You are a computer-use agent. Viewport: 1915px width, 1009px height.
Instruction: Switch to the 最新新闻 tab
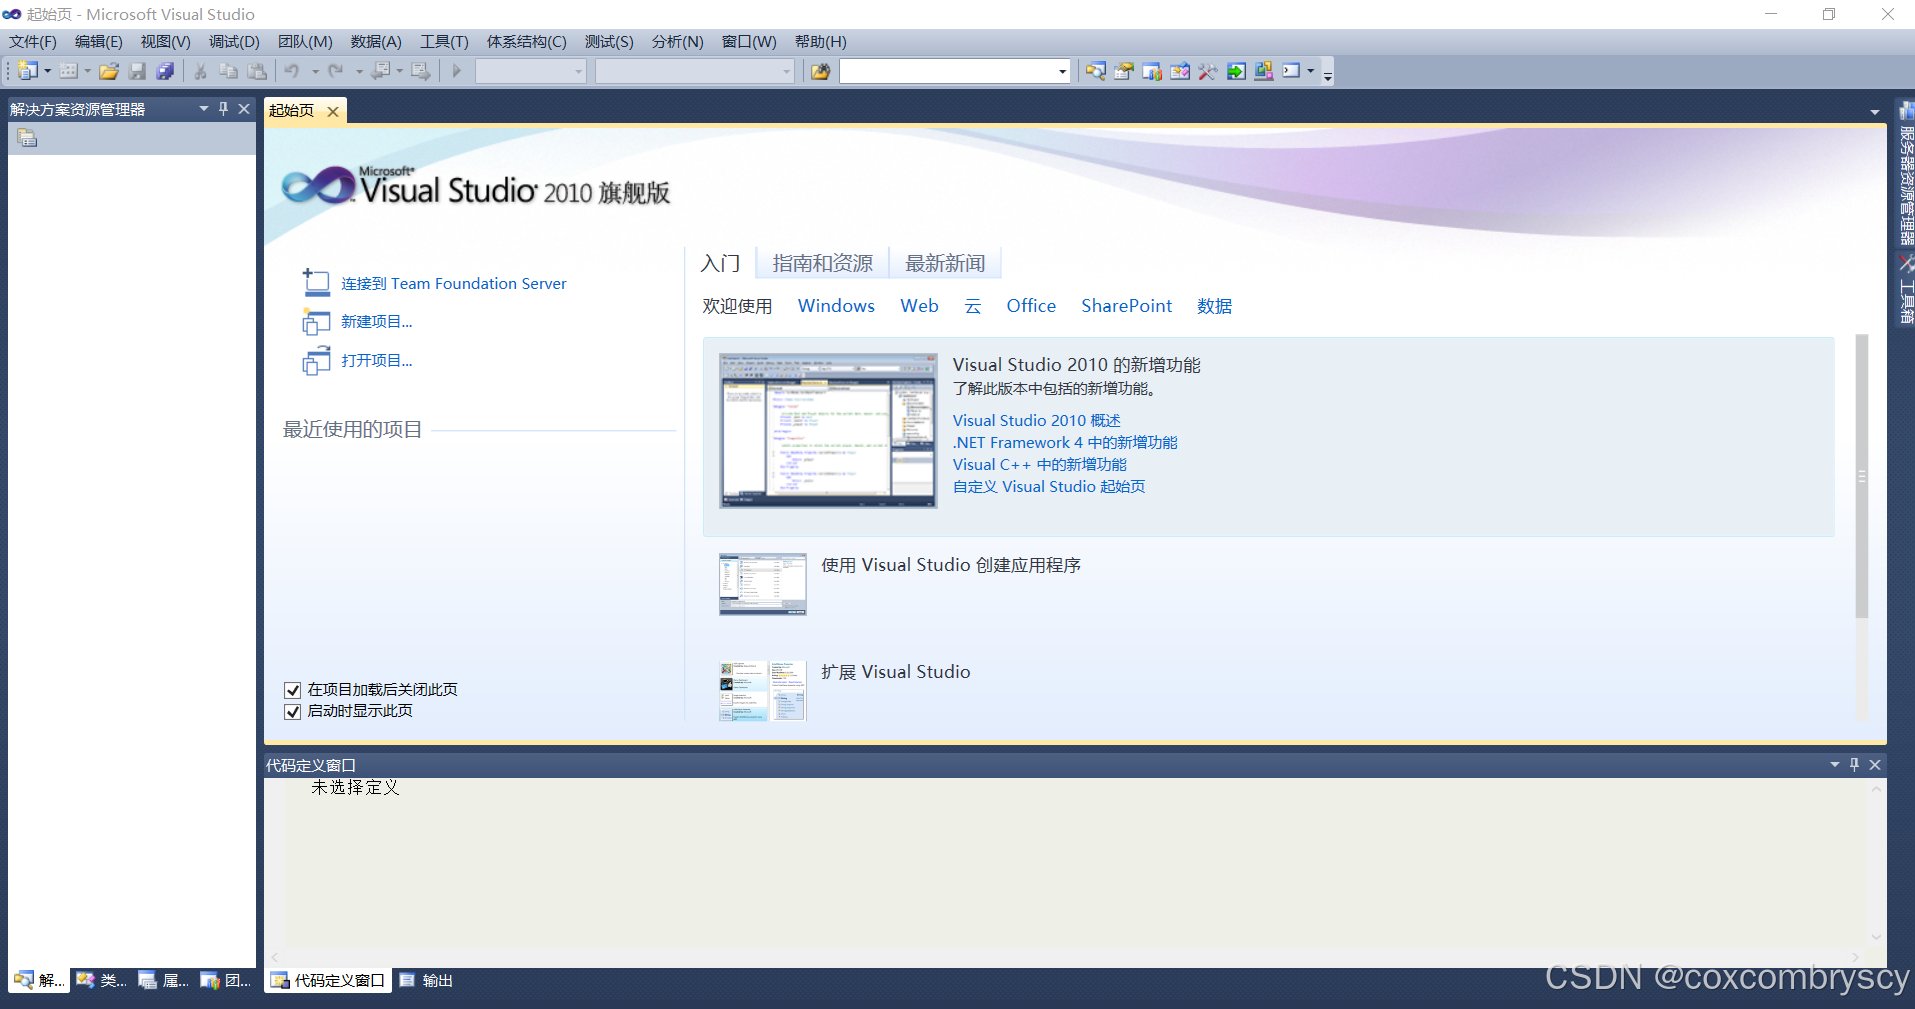(x=945, y=263)
